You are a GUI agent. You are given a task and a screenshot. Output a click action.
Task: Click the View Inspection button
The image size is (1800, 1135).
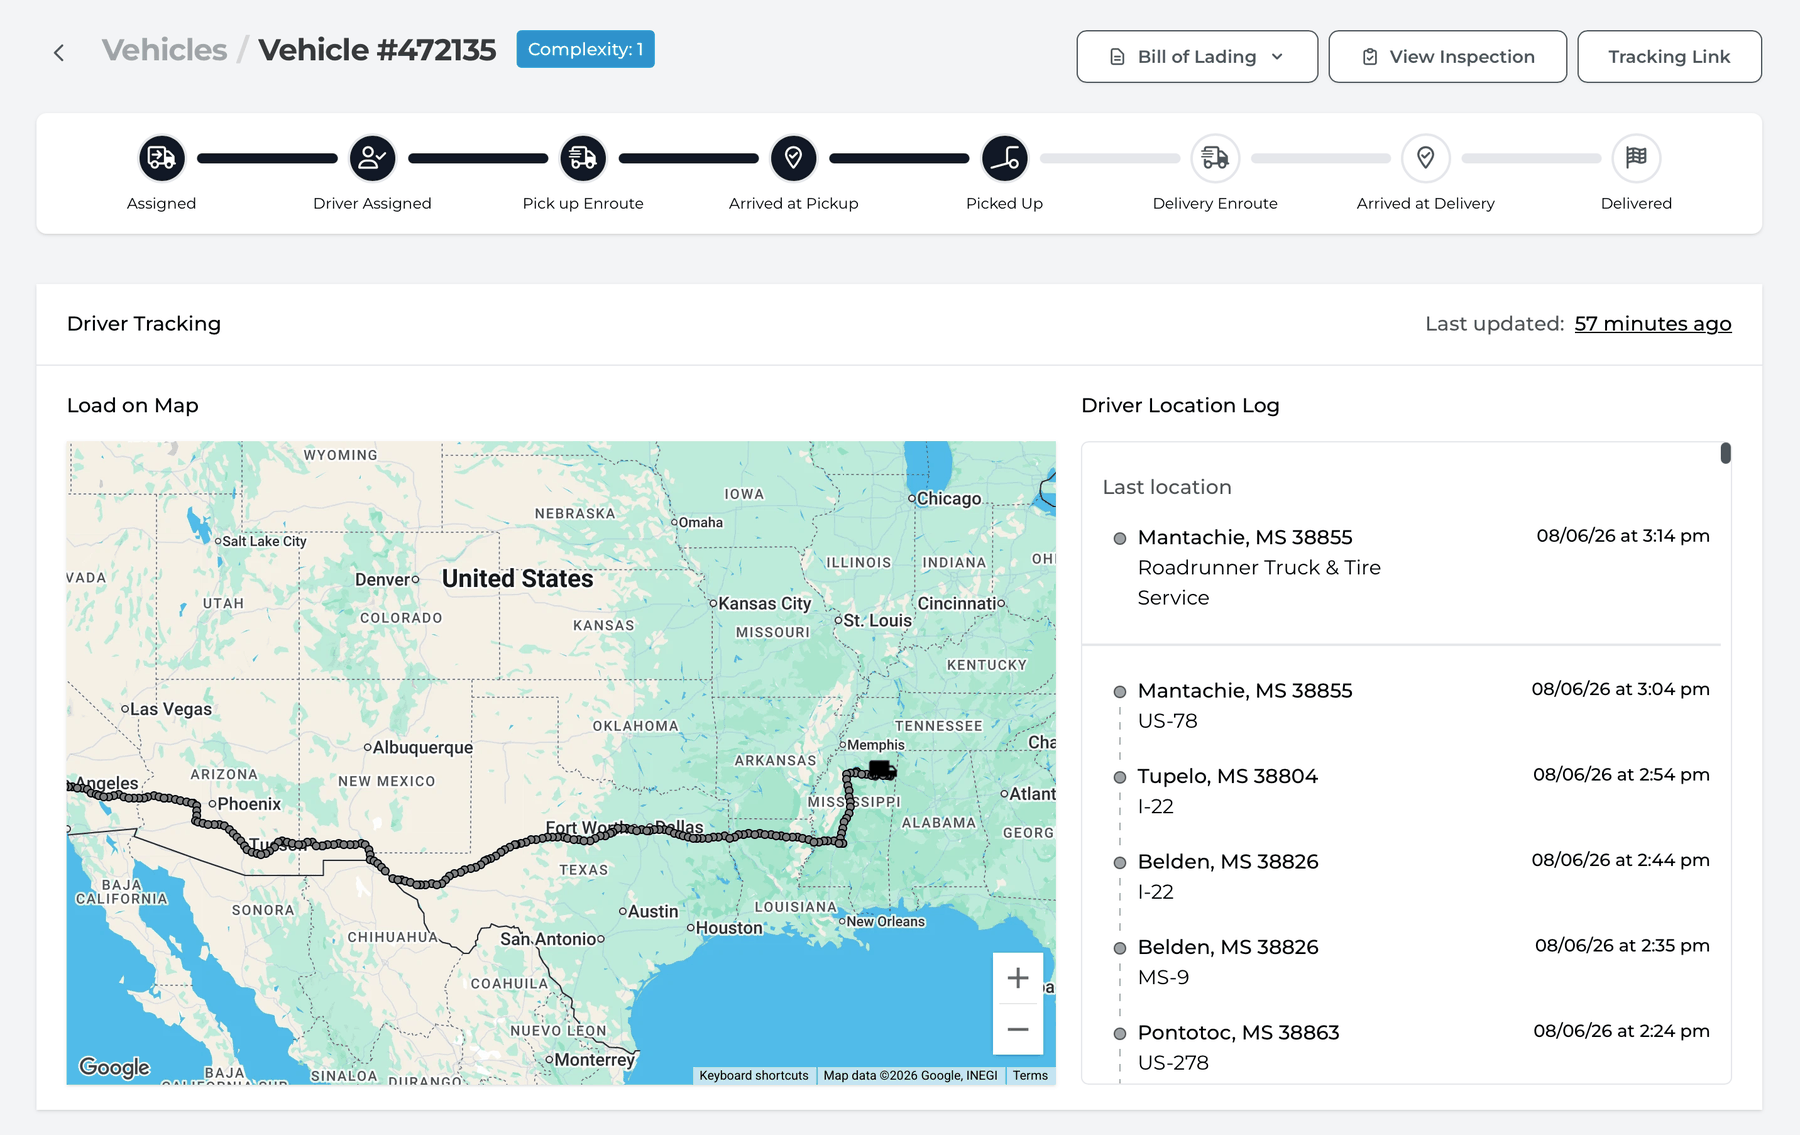click(1447, 57)
